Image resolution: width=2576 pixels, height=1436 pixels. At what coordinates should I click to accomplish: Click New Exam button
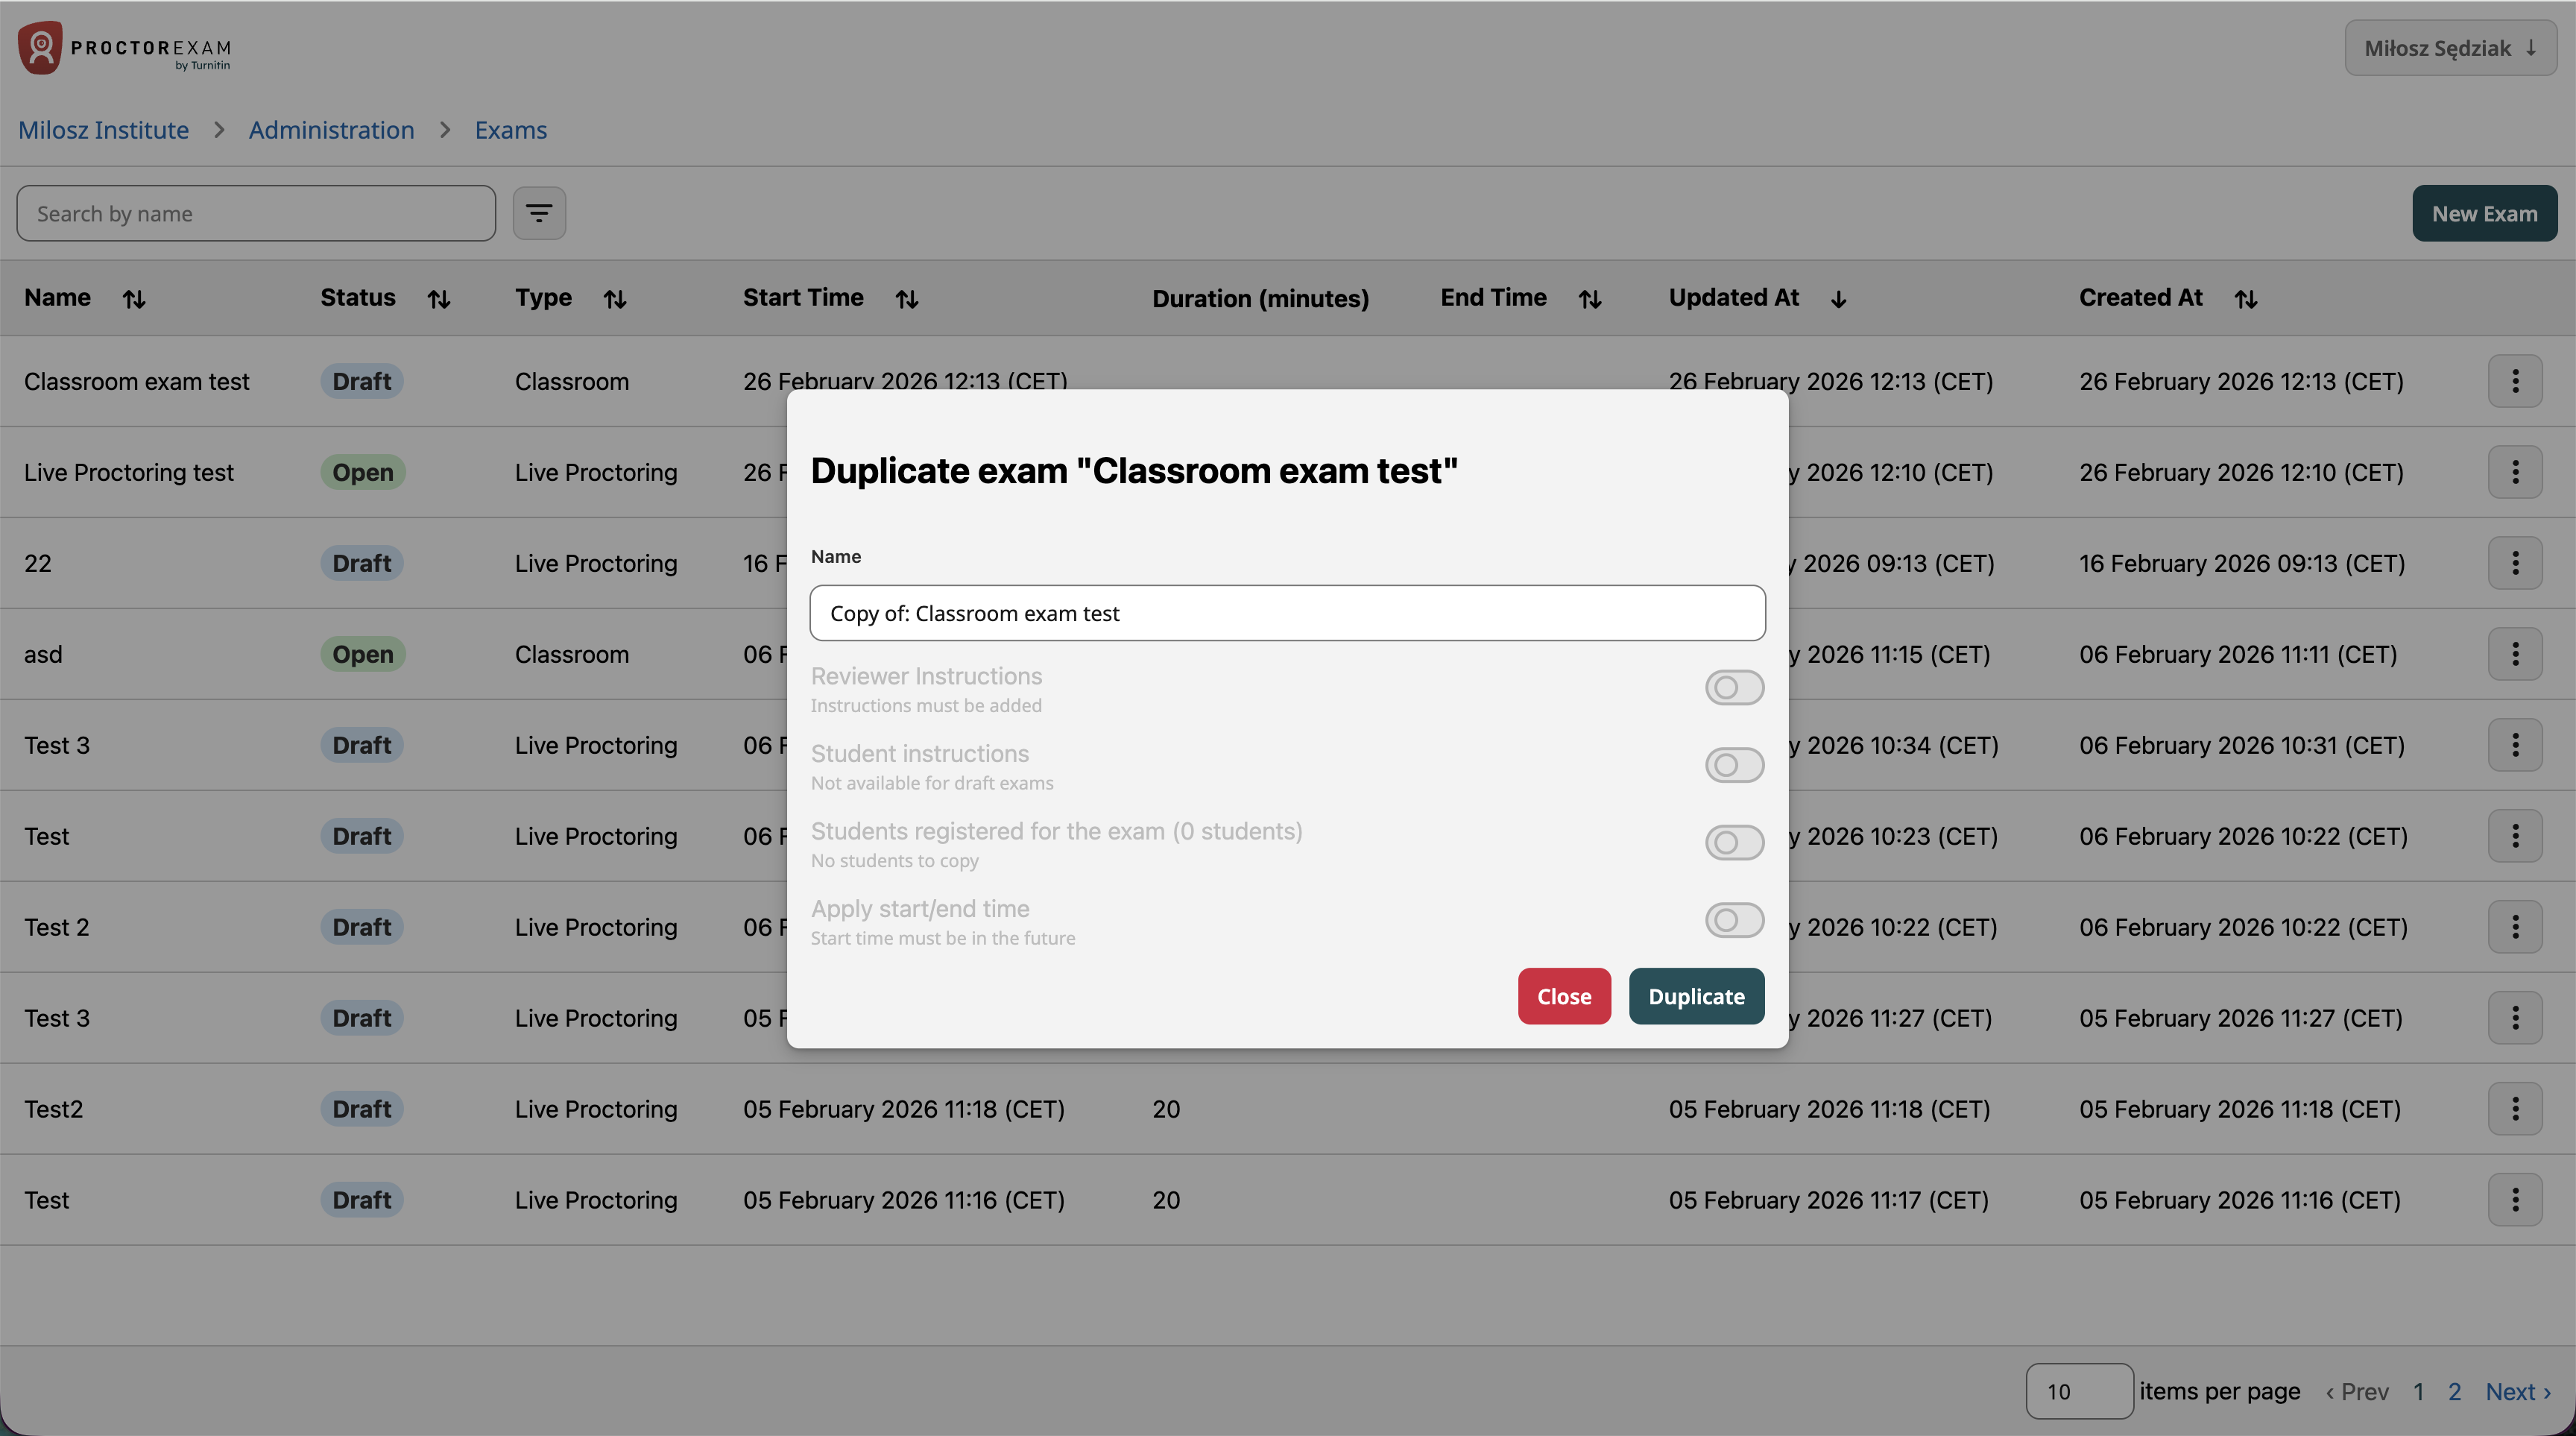tap(2484, 213)
